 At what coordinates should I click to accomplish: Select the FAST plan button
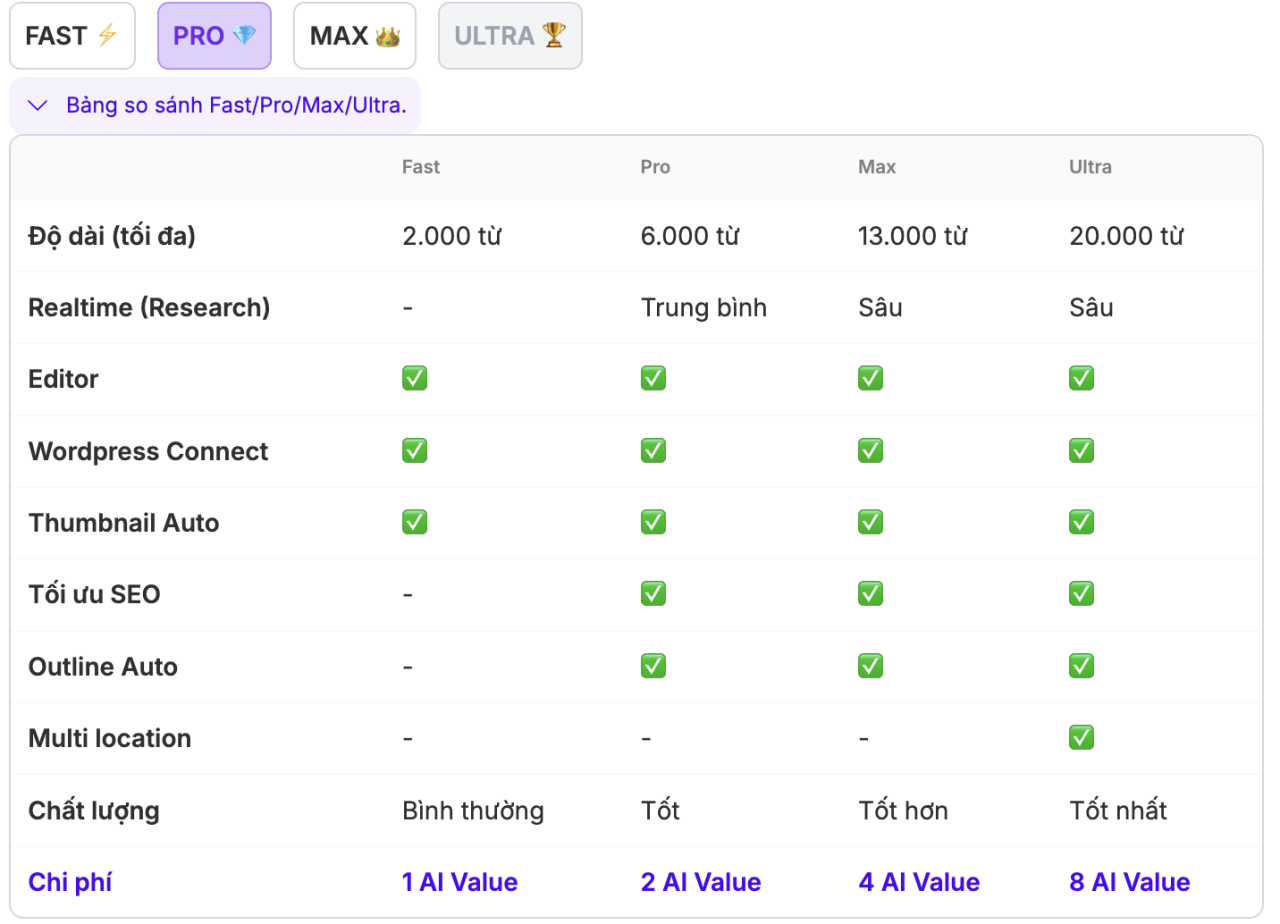[72, 36]
